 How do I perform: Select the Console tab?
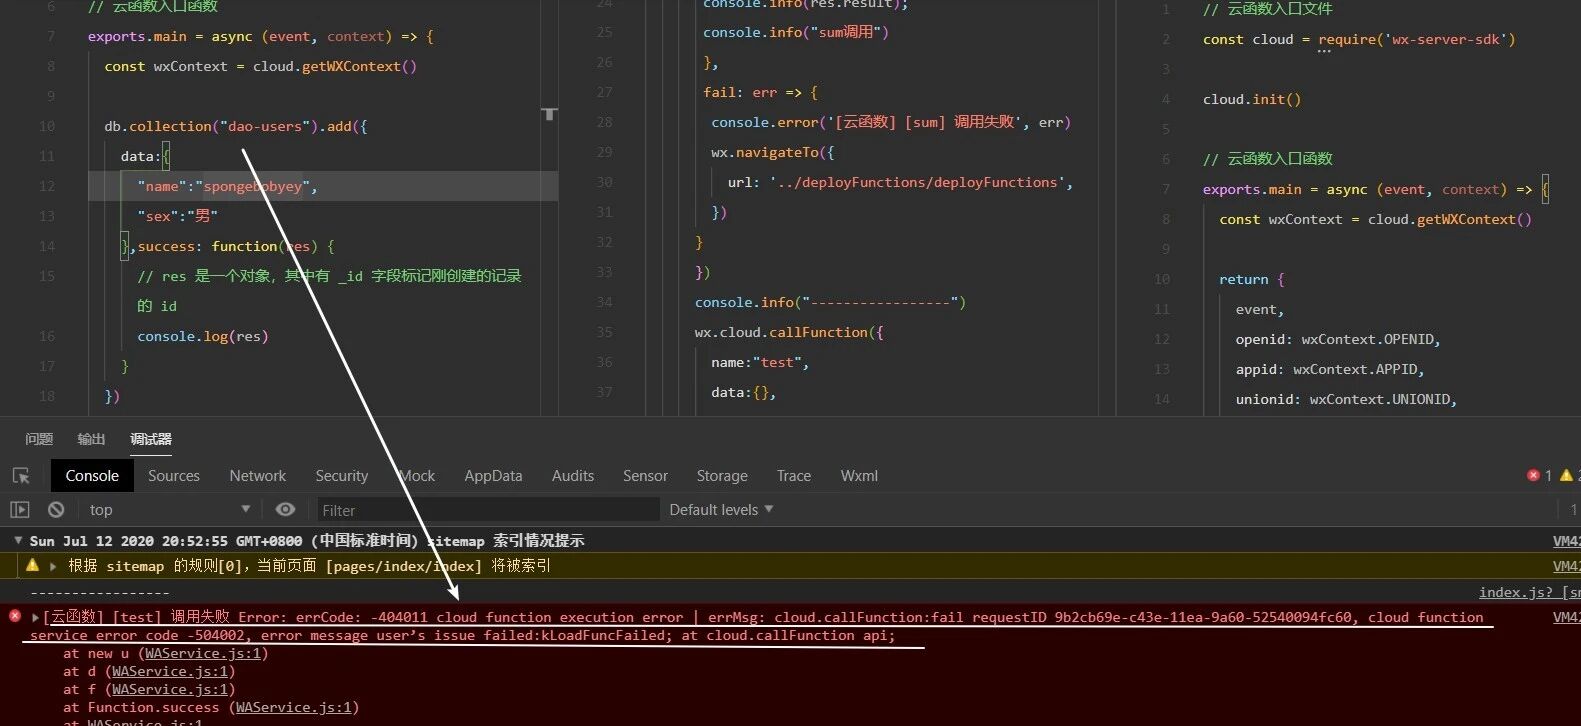(92, 476)
